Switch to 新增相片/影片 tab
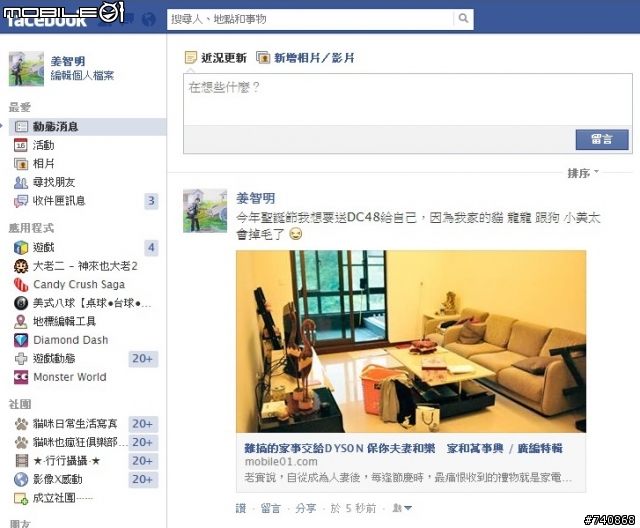Screen dimensions: 640x528 click(305, 58)
